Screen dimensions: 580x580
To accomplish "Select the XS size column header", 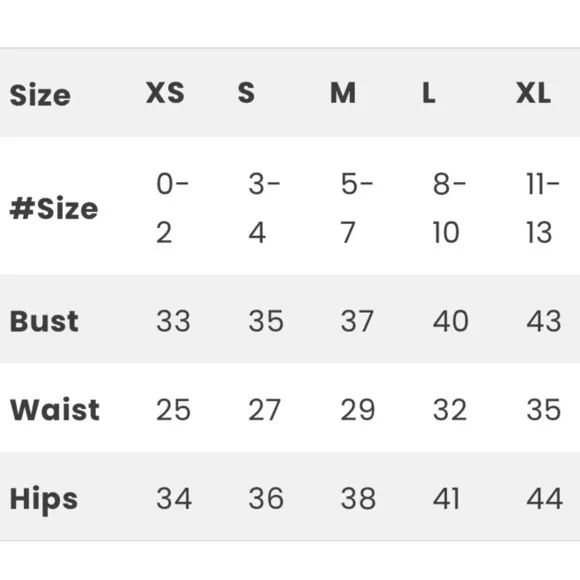I will [165, 92].
